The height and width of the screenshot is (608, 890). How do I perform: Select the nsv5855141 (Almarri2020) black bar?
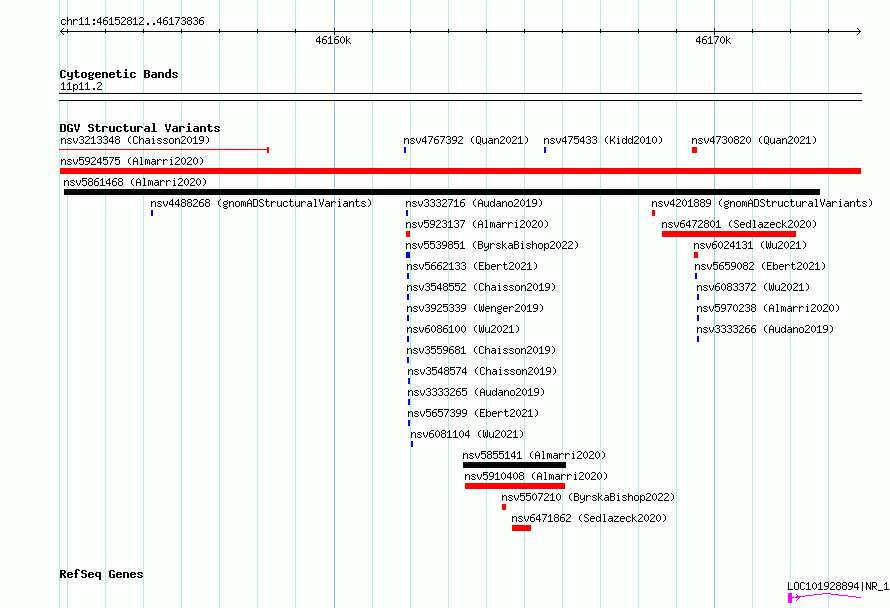point(514,465)
